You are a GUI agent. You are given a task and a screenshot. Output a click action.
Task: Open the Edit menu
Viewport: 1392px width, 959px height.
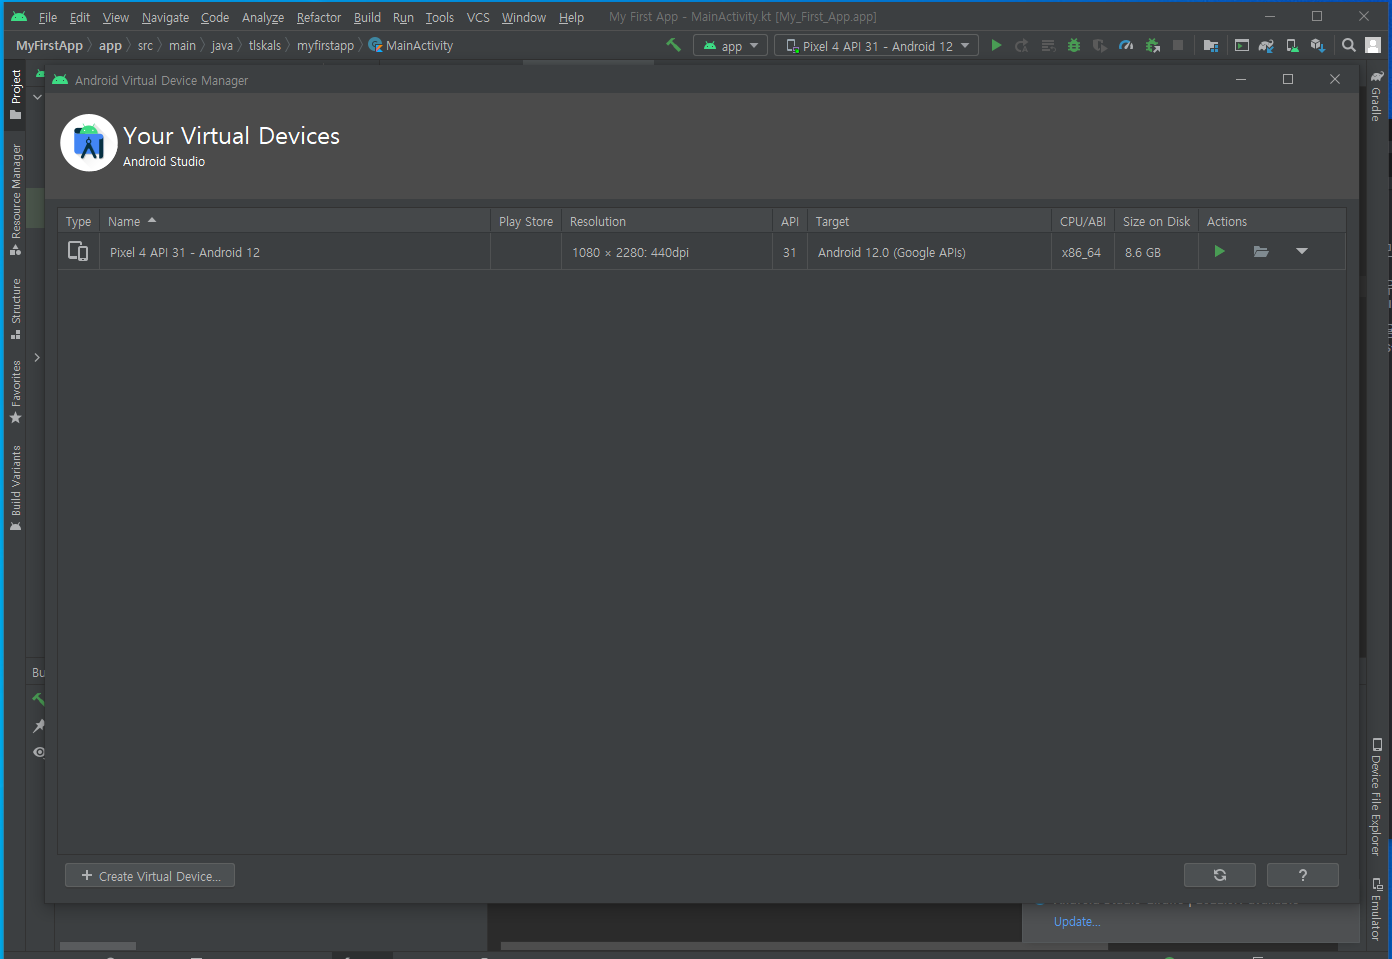(80, 17)
